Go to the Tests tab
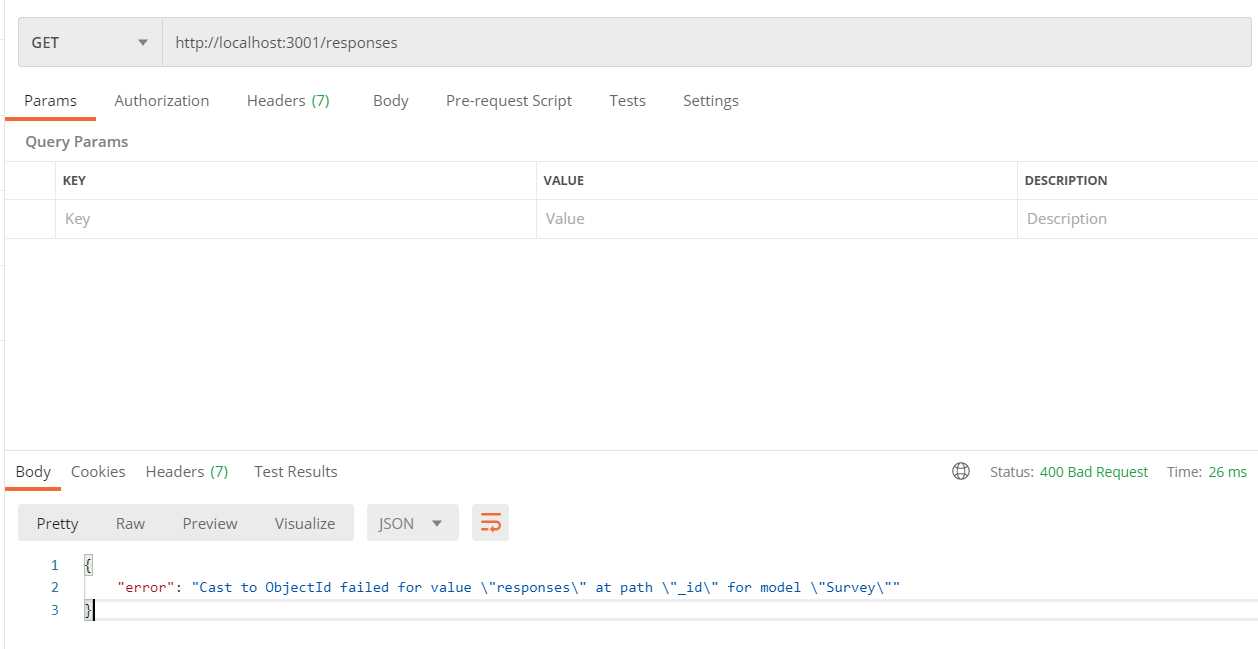The image size is (1258, 649). point(627,101)
